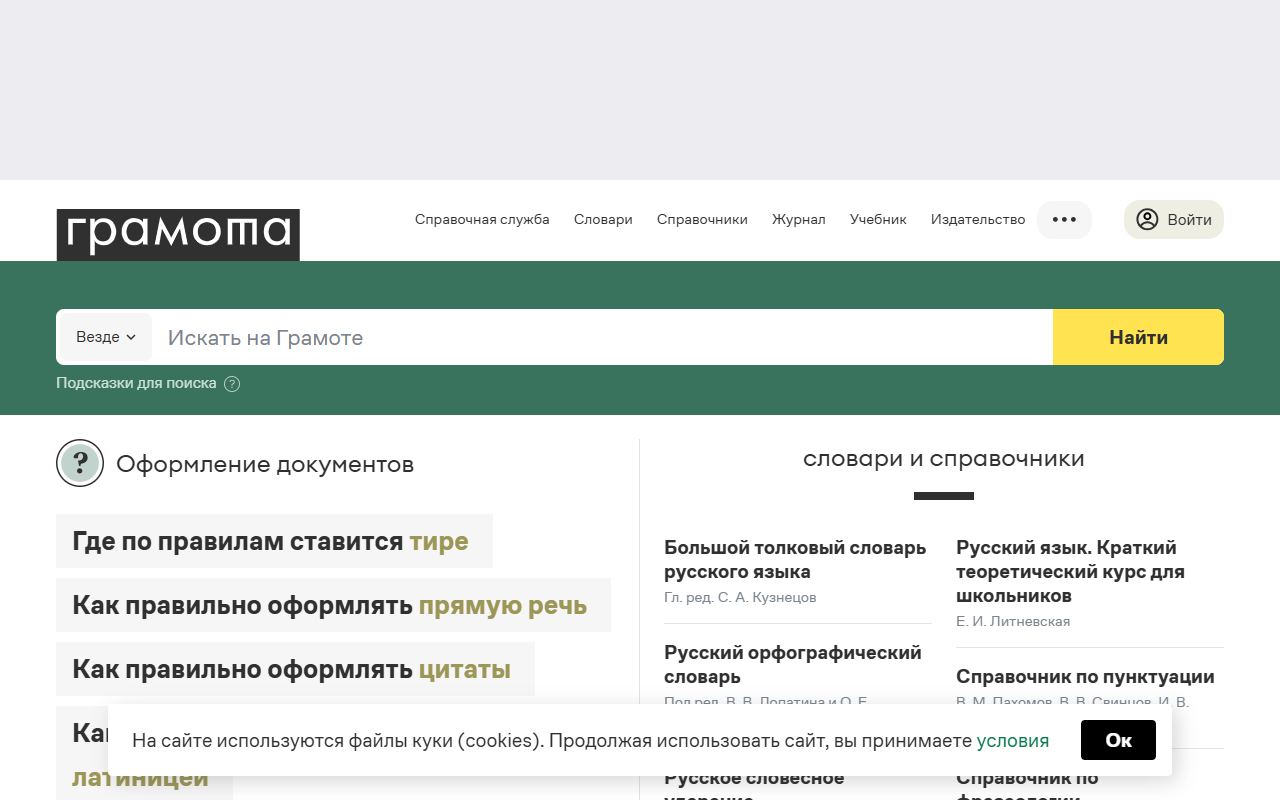Open Где по правилам ставится тире
Screen dimensions: 1280x800
[274, 541]
